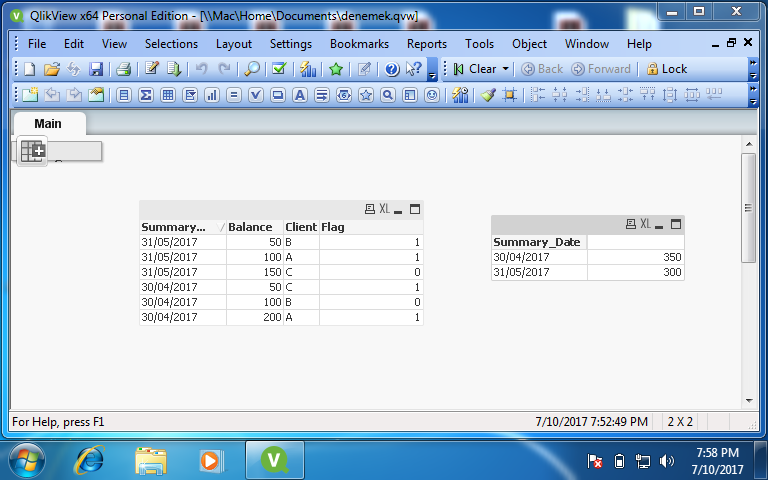The height and width of the screenshot is (480, 768).
Task: Open Search with magnifier icon
Action: 252,69
